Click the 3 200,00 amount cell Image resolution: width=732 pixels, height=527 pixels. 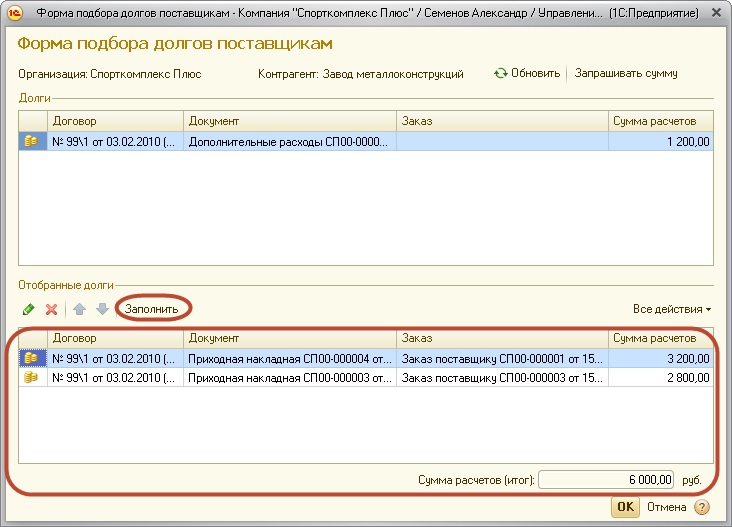pos(661,358)
